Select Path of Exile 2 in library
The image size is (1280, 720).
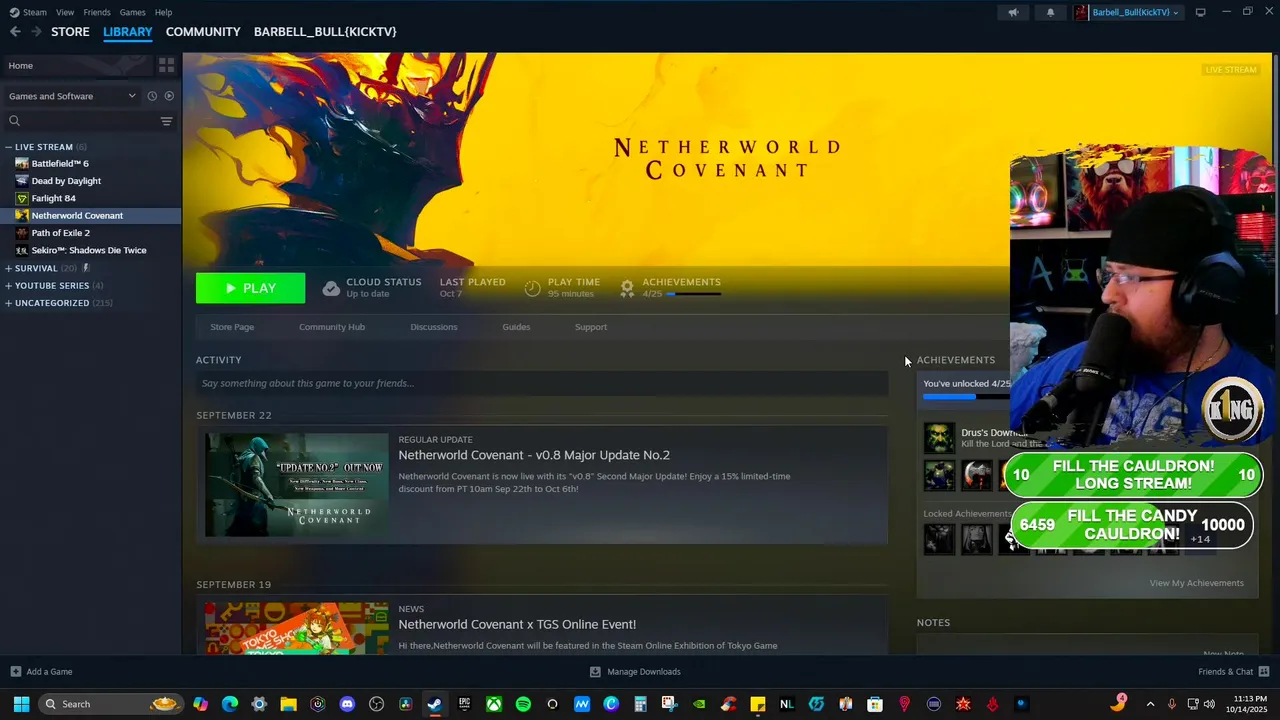60,233
